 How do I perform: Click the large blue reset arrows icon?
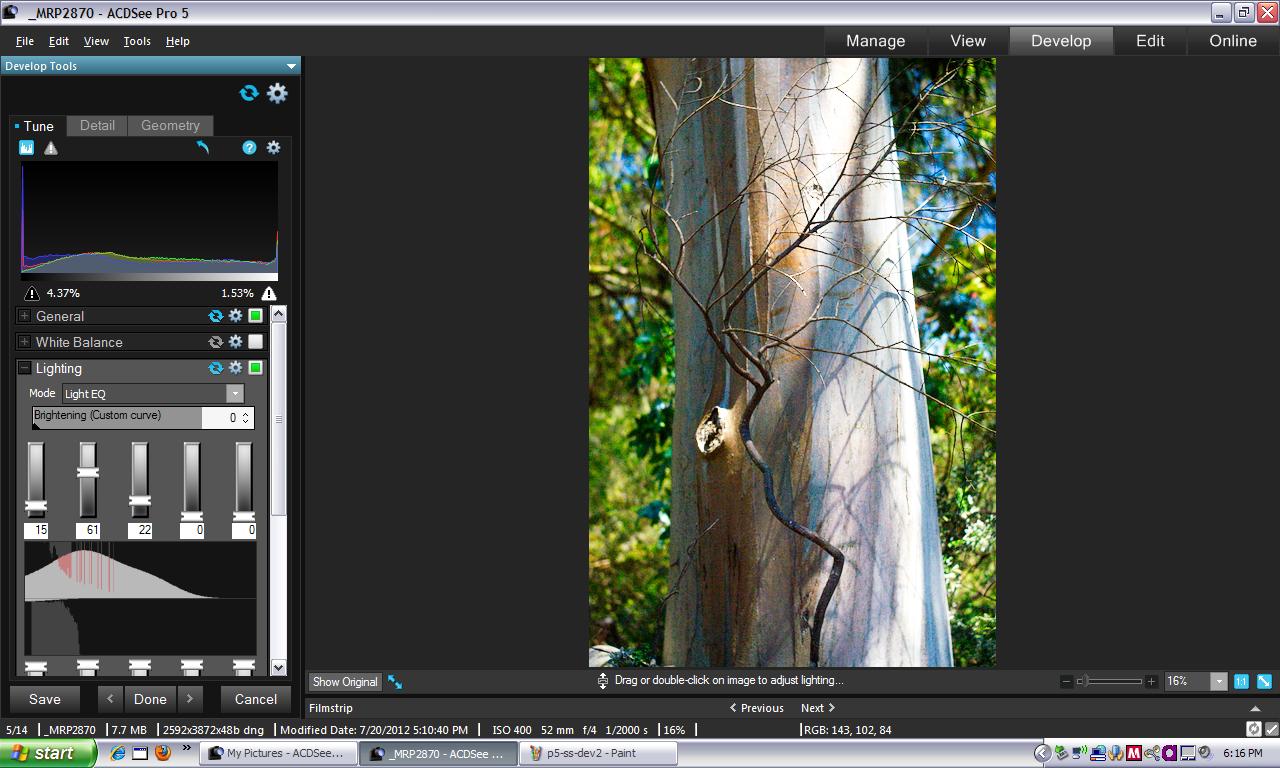point(249,93)
